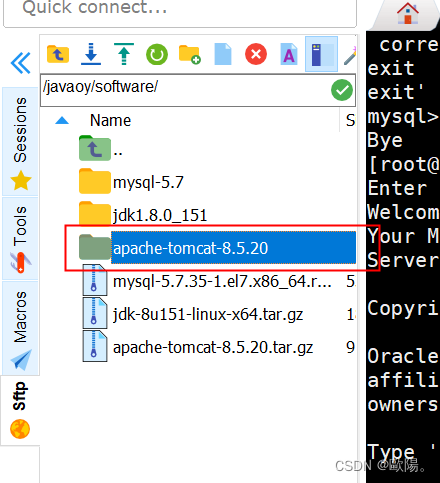Screen dimensions: 440x483
Task: Click archive icon of jdk-8u151-linux-x64.tar.gz
Action: (x=95, y=313)
